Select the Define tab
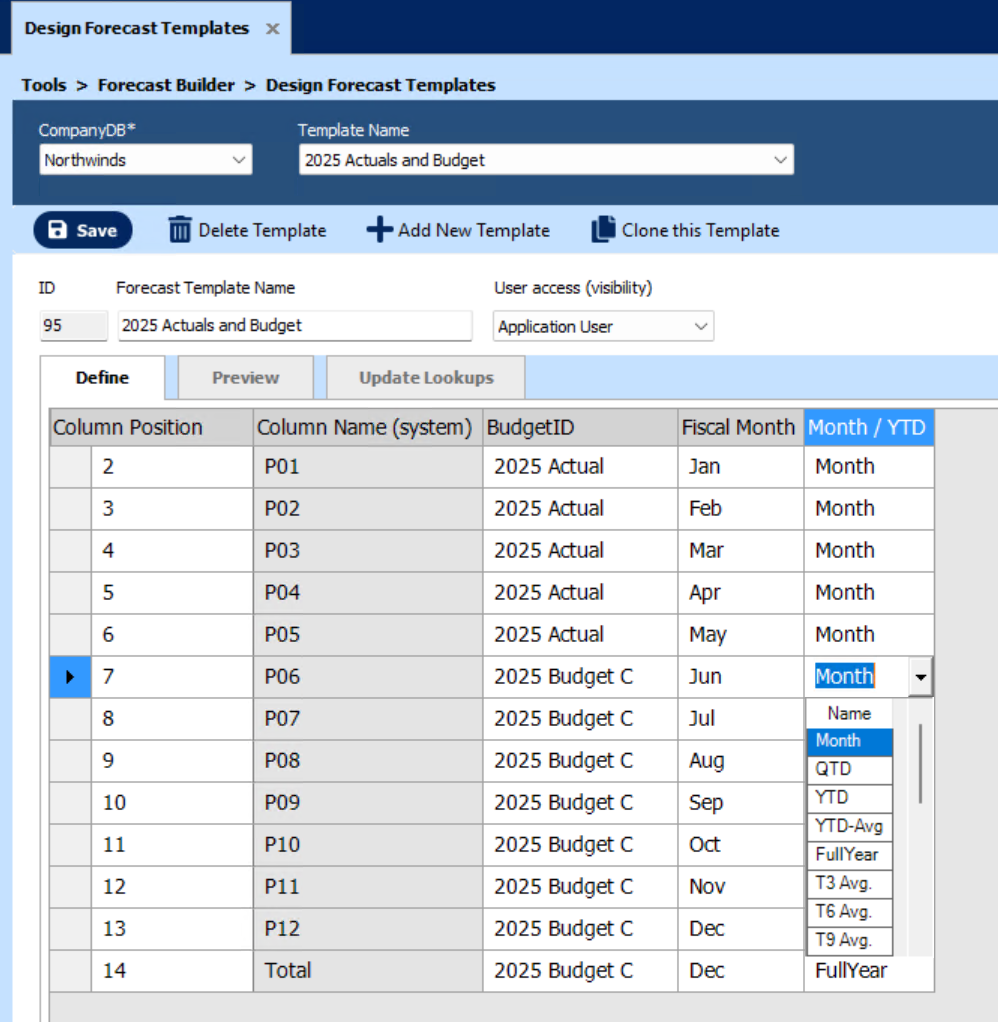Image resolution: width=998 pixels, height=1022 pixels. point(102,378)
